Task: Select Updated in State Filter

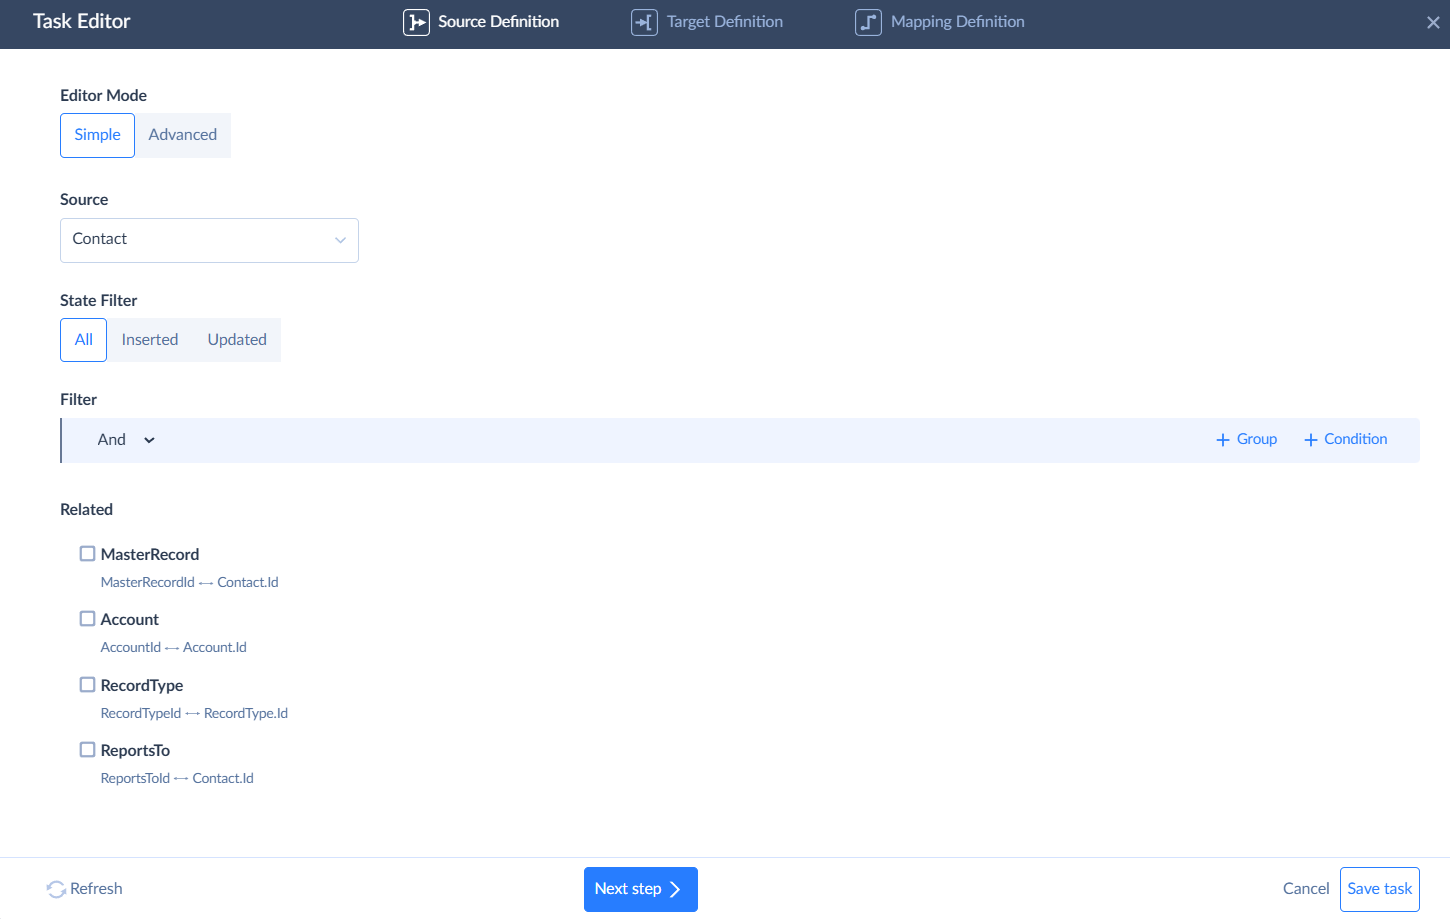Action: pos(236,339)
